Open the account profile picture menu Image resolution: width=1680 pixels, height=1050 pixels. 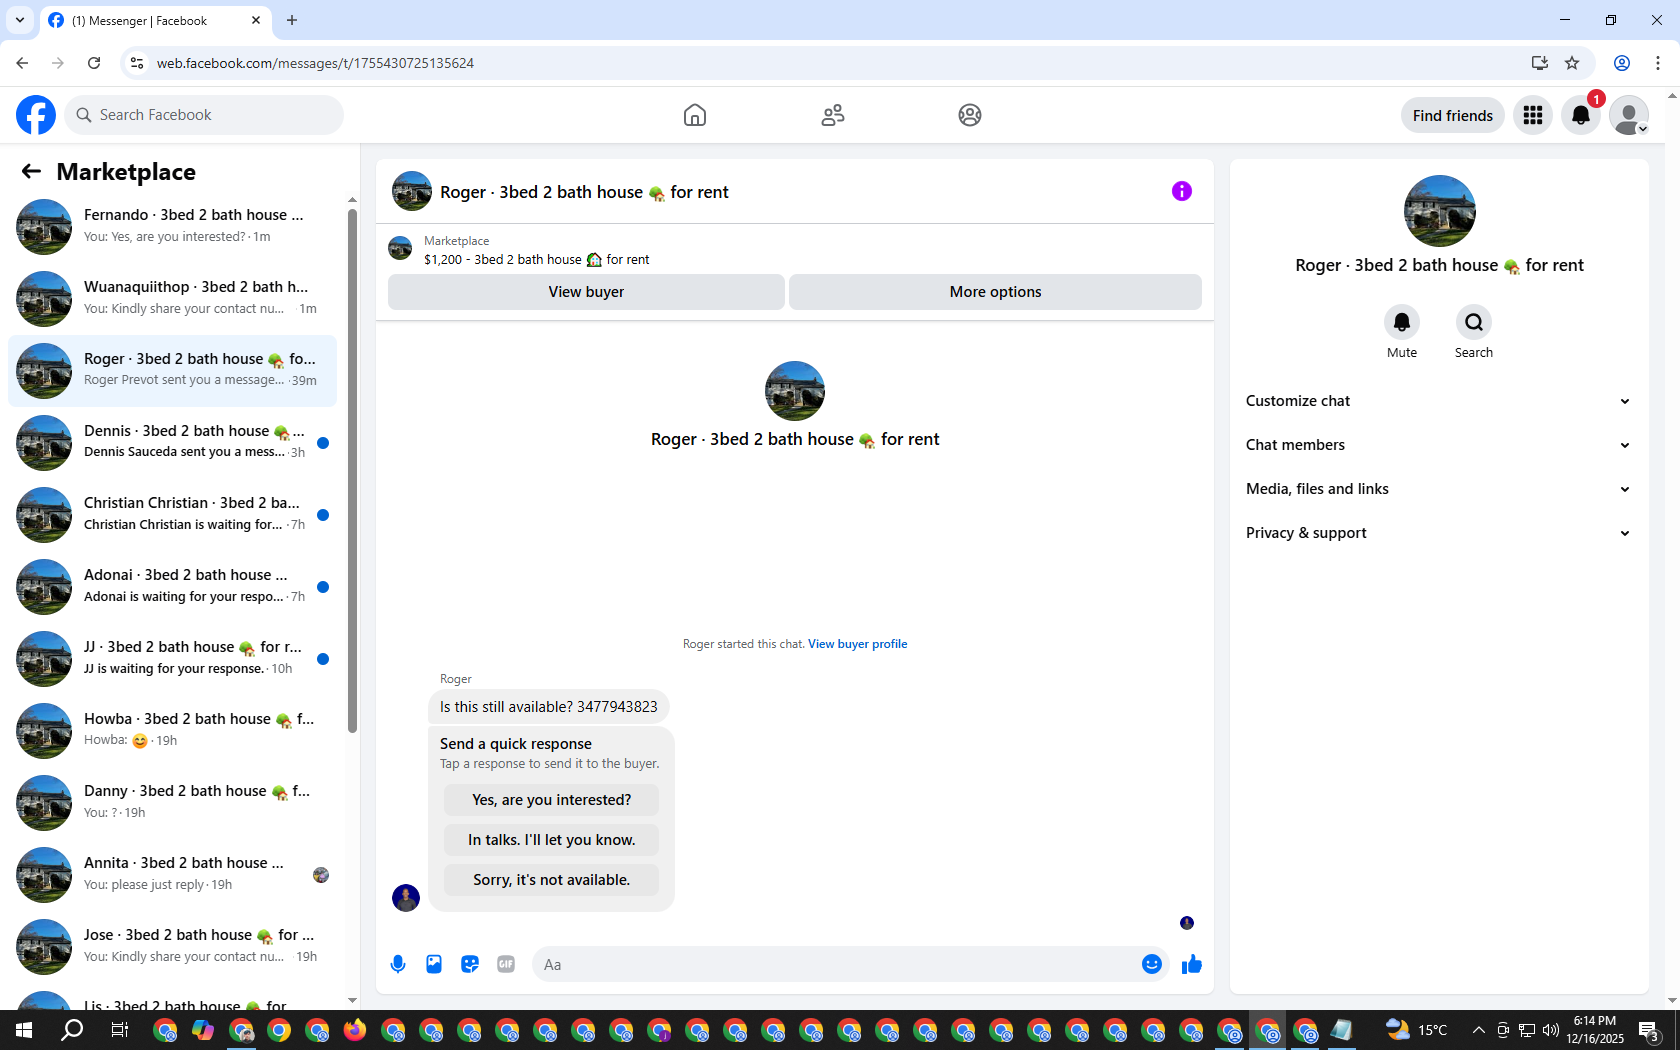click(x=1629, y=115)
